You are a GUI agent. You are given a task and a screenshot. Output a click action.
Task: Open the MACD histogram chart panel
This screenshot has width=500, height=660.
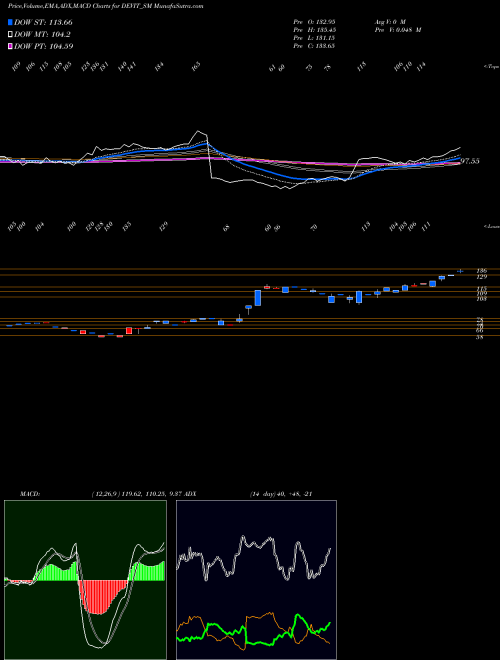pos(85,580)
